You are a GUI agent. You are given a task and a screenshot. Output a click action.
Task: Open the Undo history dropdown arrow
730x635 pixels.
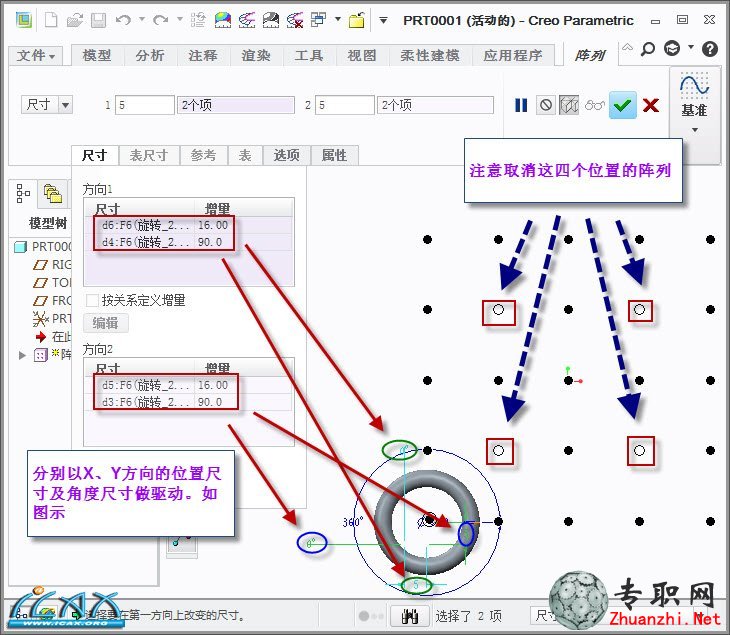[142, 20]
